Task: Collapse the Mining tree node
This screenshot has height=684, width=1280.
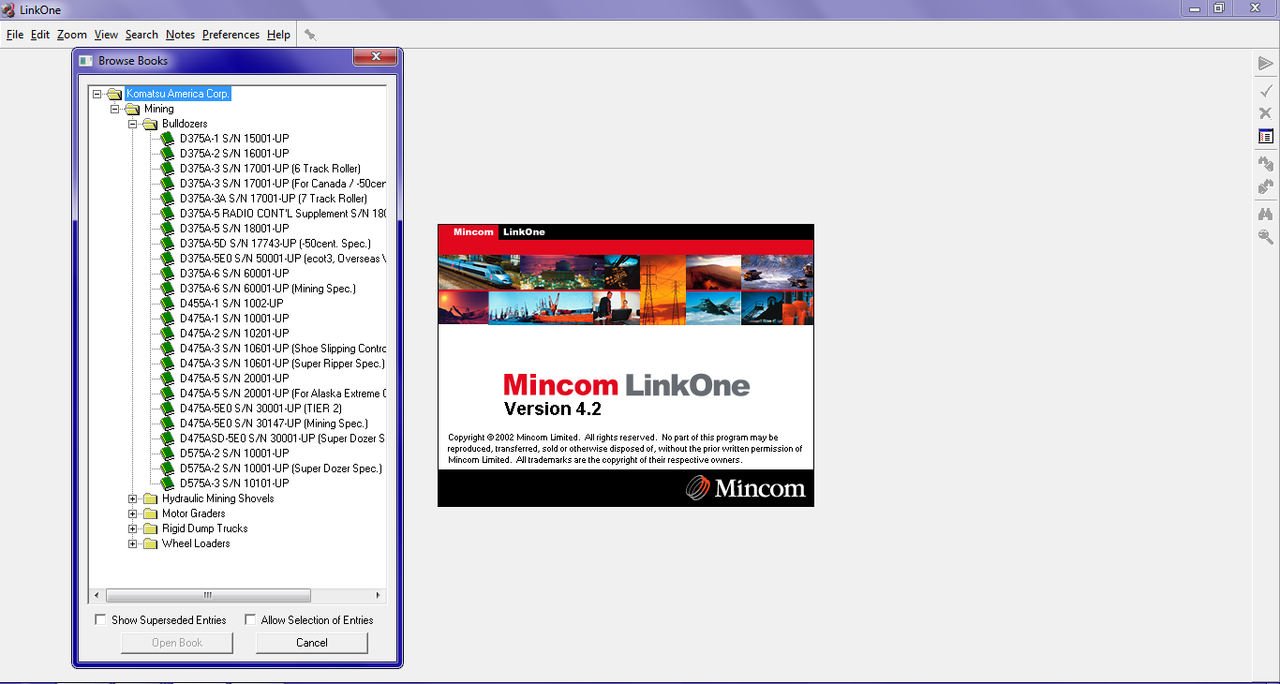Action: tap(115, 109)
